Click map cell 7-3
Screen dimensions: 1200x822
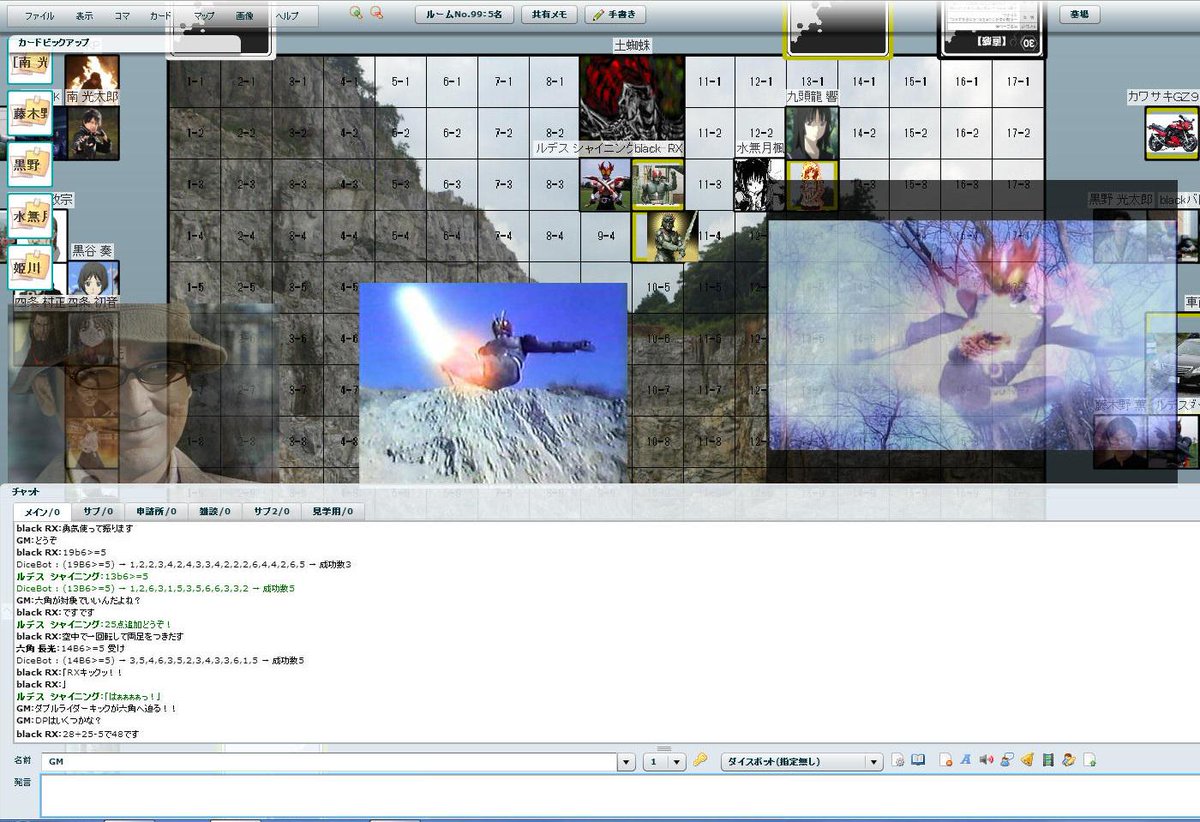tap(504, 184)
